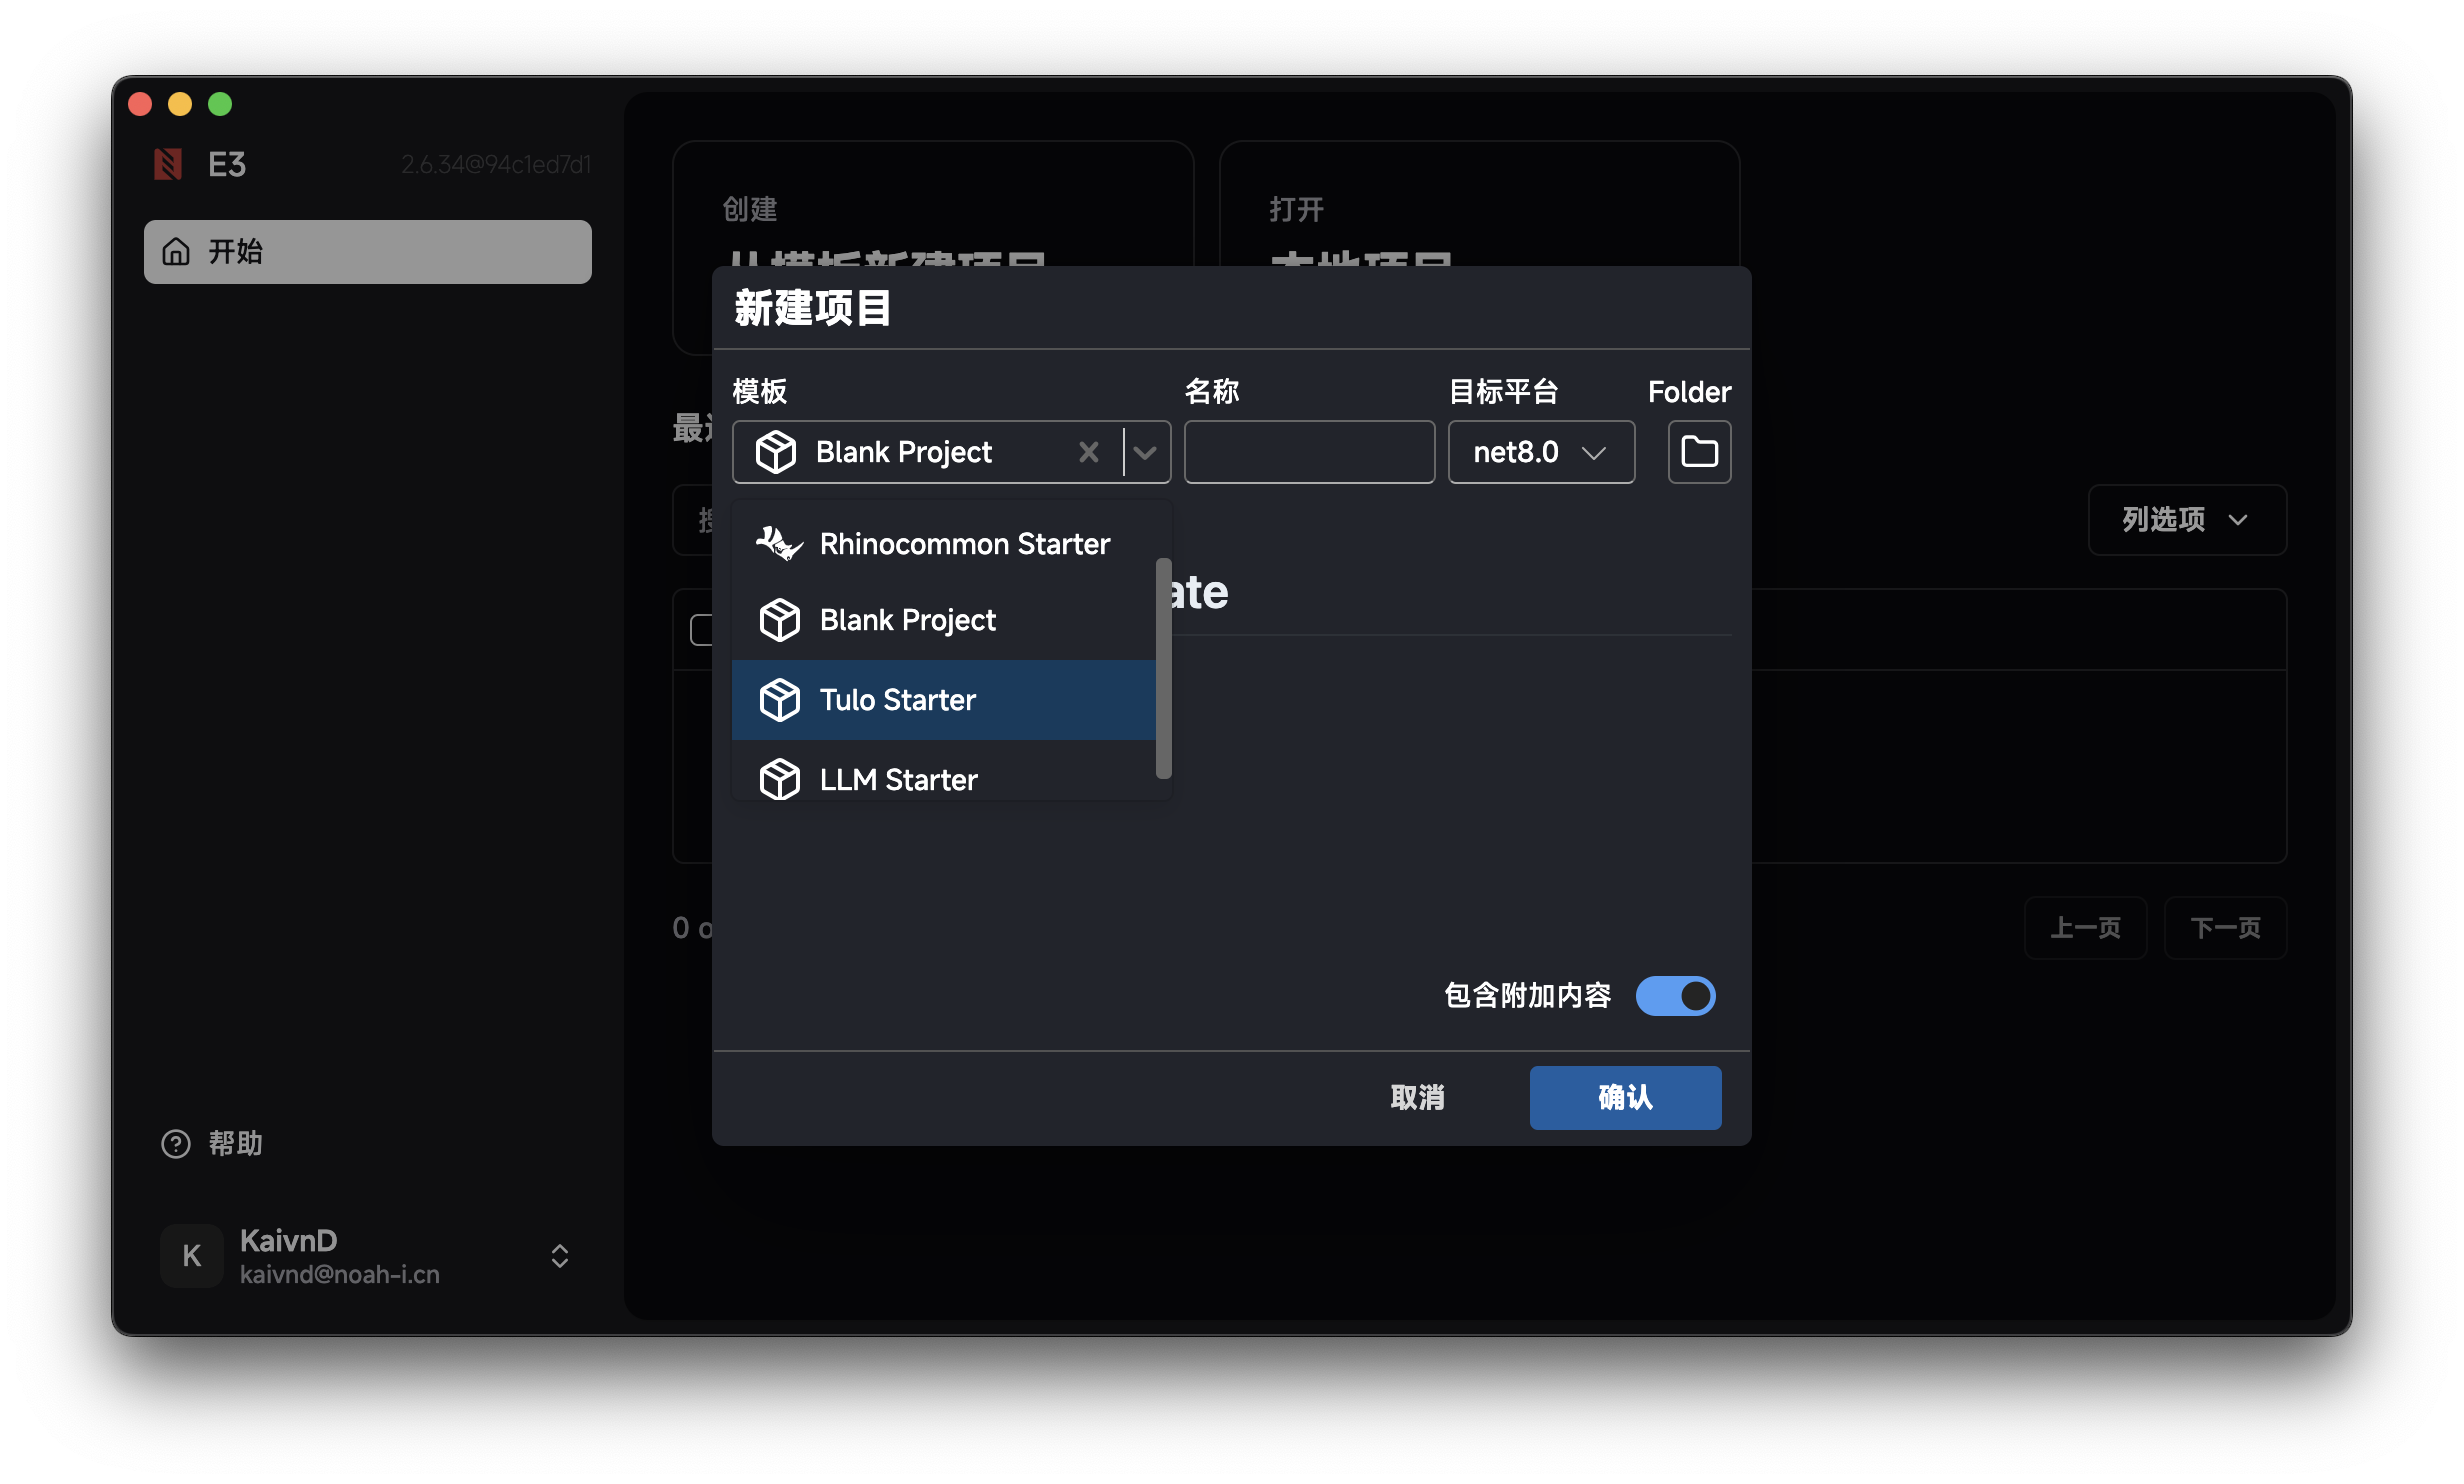Select the highlighted Tulo Starter template

[897, 699]
